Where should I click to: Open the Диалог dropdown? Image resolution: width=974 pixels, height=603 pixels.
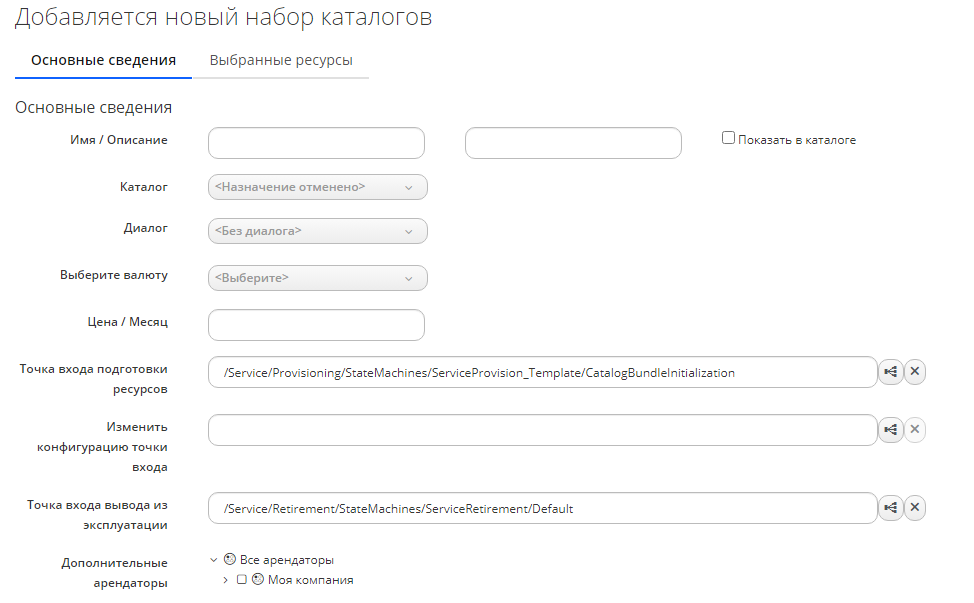click(317, 231)
